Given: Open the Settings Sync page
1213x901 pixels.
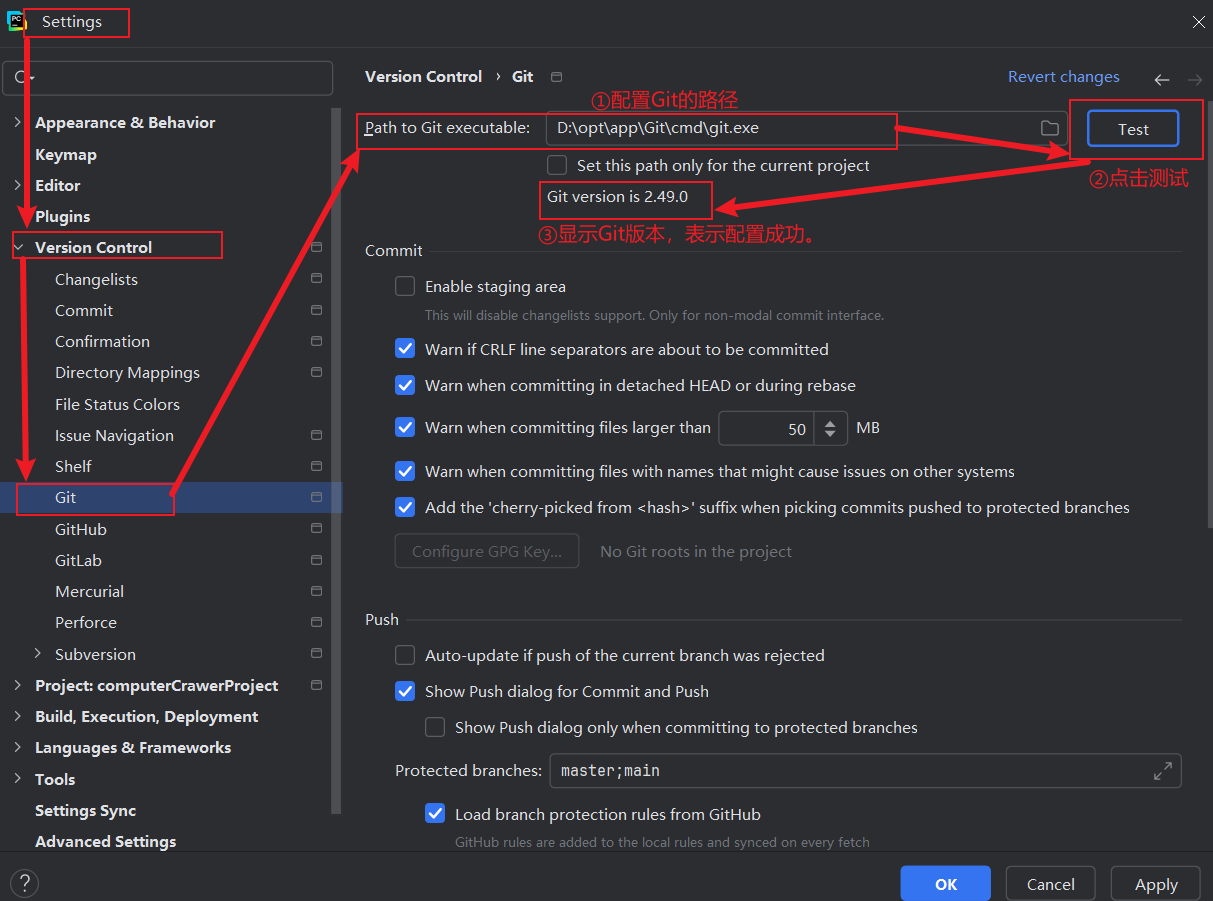Looking at the screenshot, I should click(85, 810).
